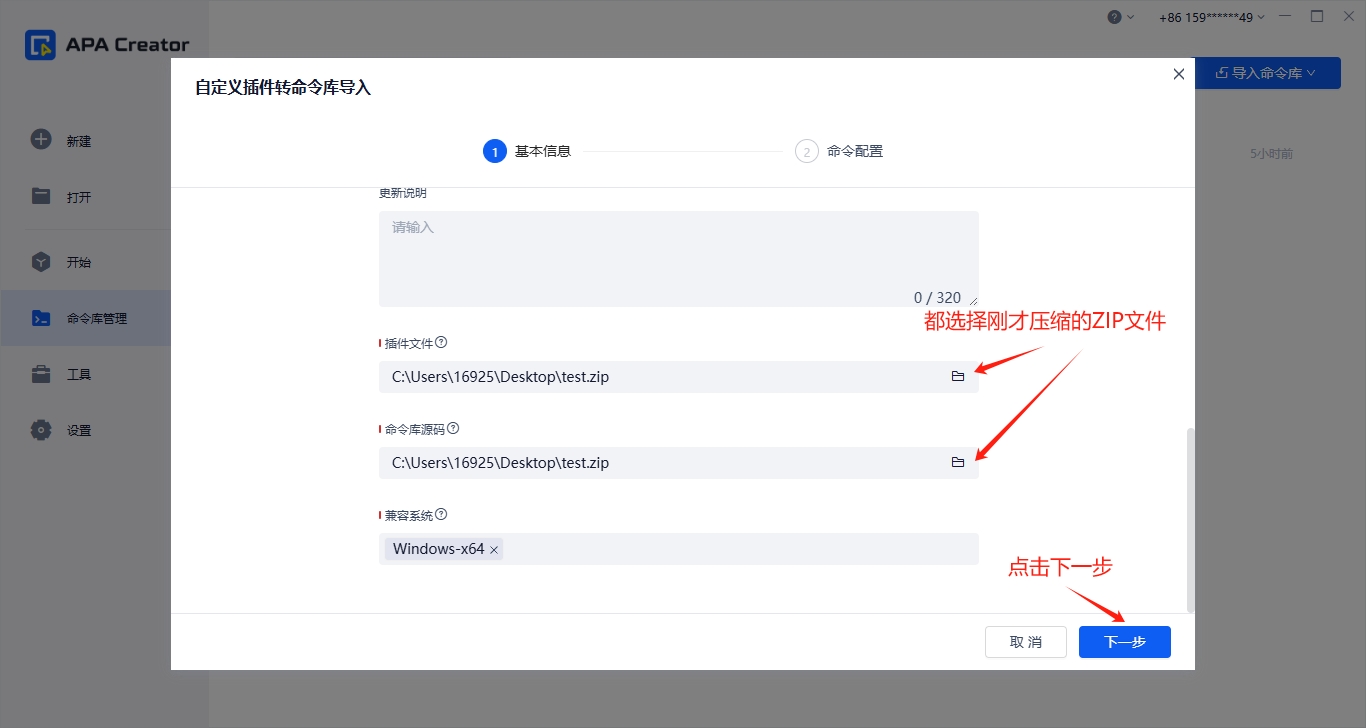This screenshot has height=728, width=1366.
Task: Click the 命令库源码 path input field
Action: click(x=679, y=463)
